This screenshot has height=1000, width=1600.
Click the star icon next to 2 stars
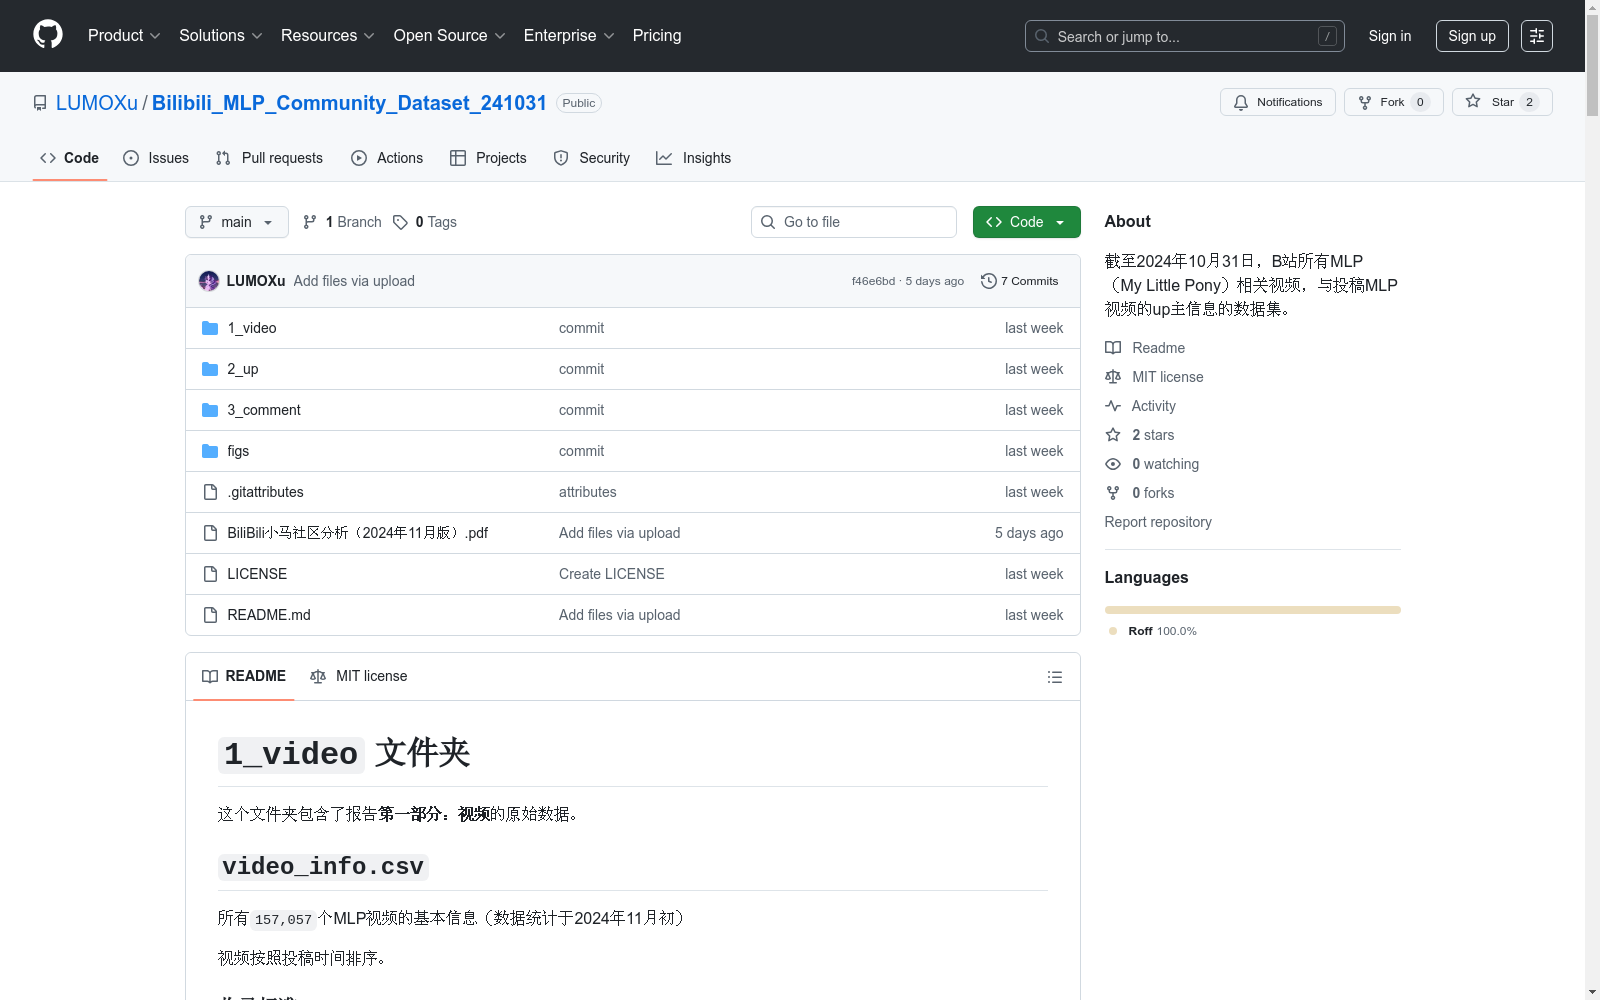point(1113,435)
